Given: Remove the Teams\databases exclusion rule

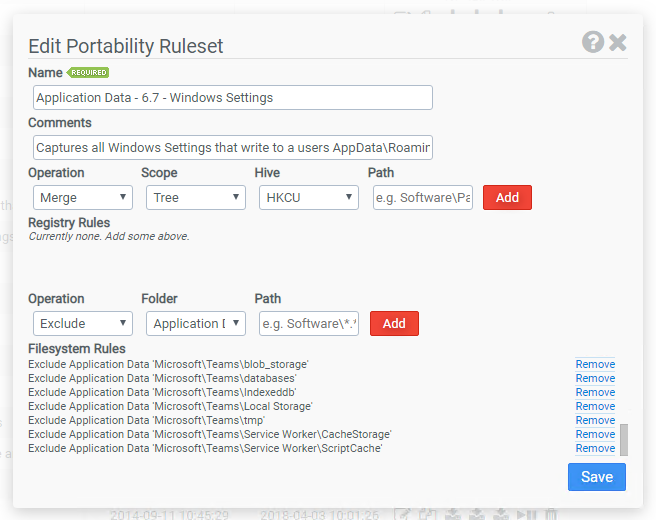Looking at the screenshot, I should 595,378.
